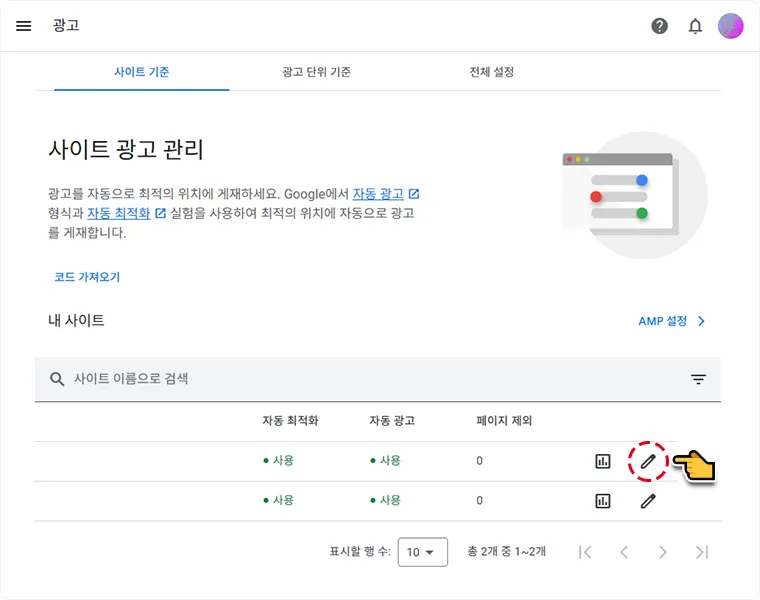Click second row 페이지 제외 value 0
Screen dimensions: 760x600
point(479,501)
